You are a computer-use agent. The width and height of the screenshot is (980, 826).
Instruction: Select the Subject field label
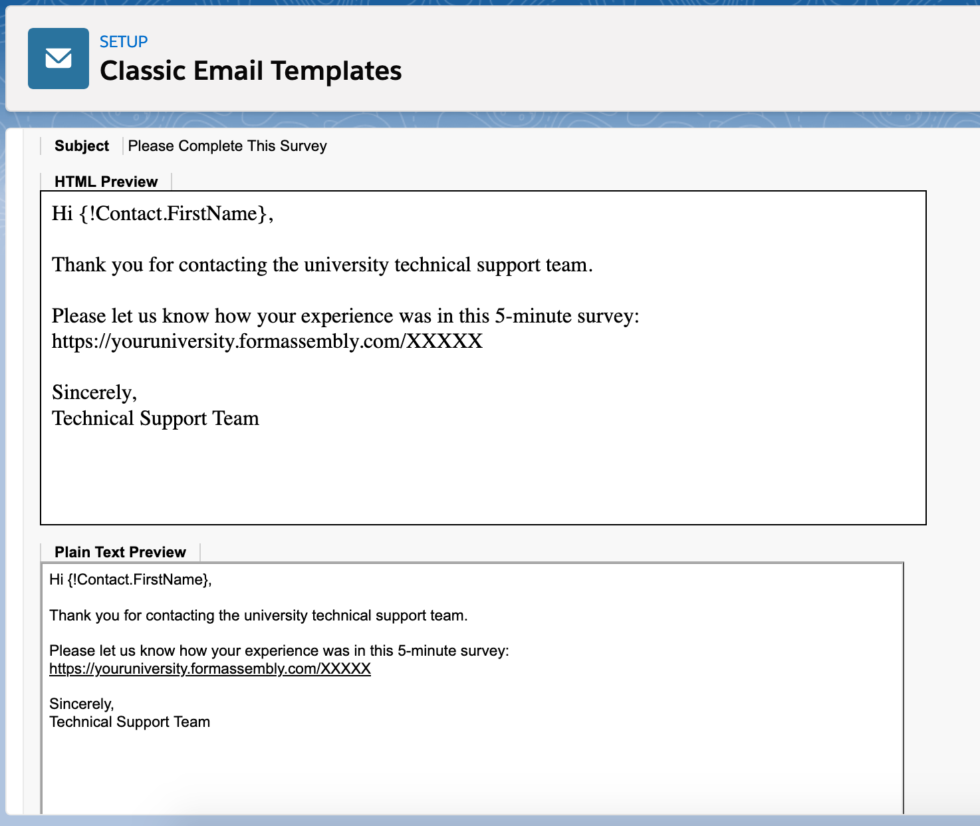click(81, 146)
